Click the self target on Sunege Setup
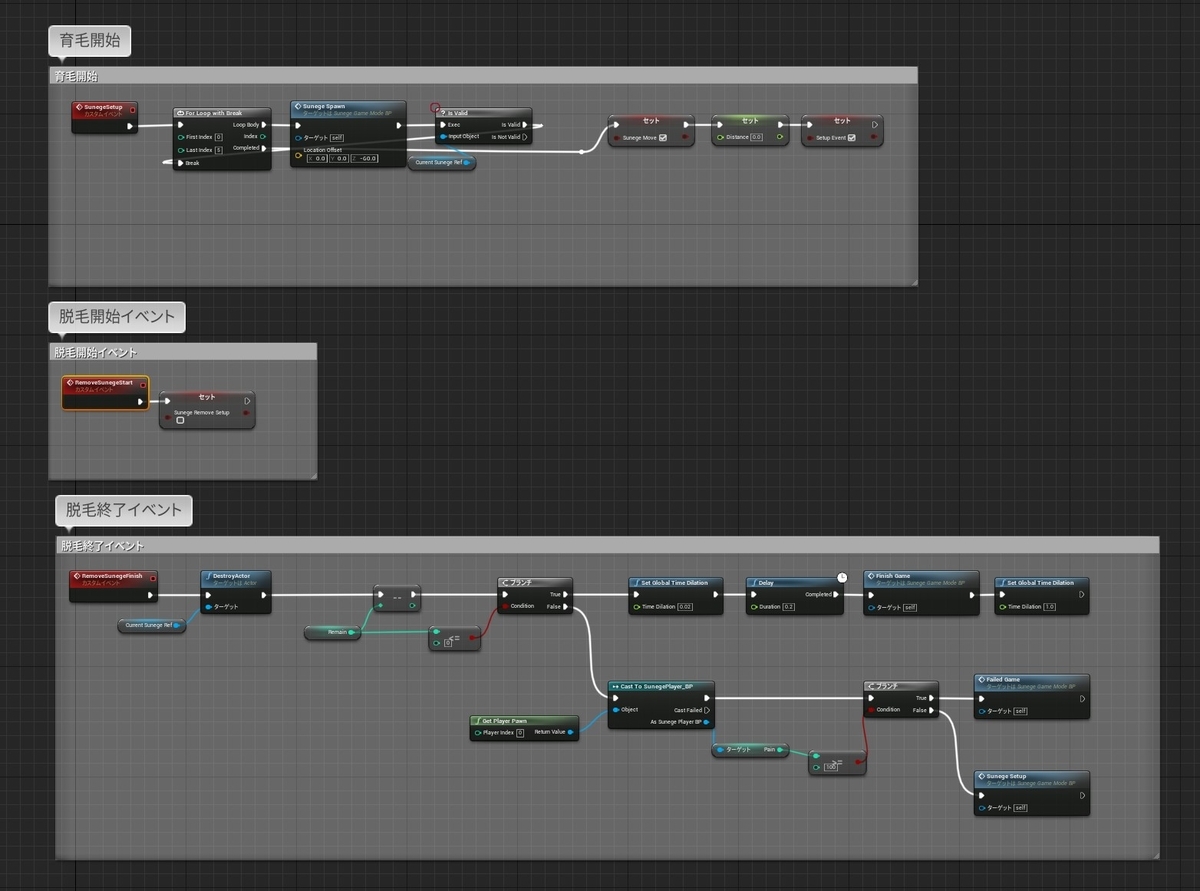The image size is (1200, 891). click(1020, 807)
